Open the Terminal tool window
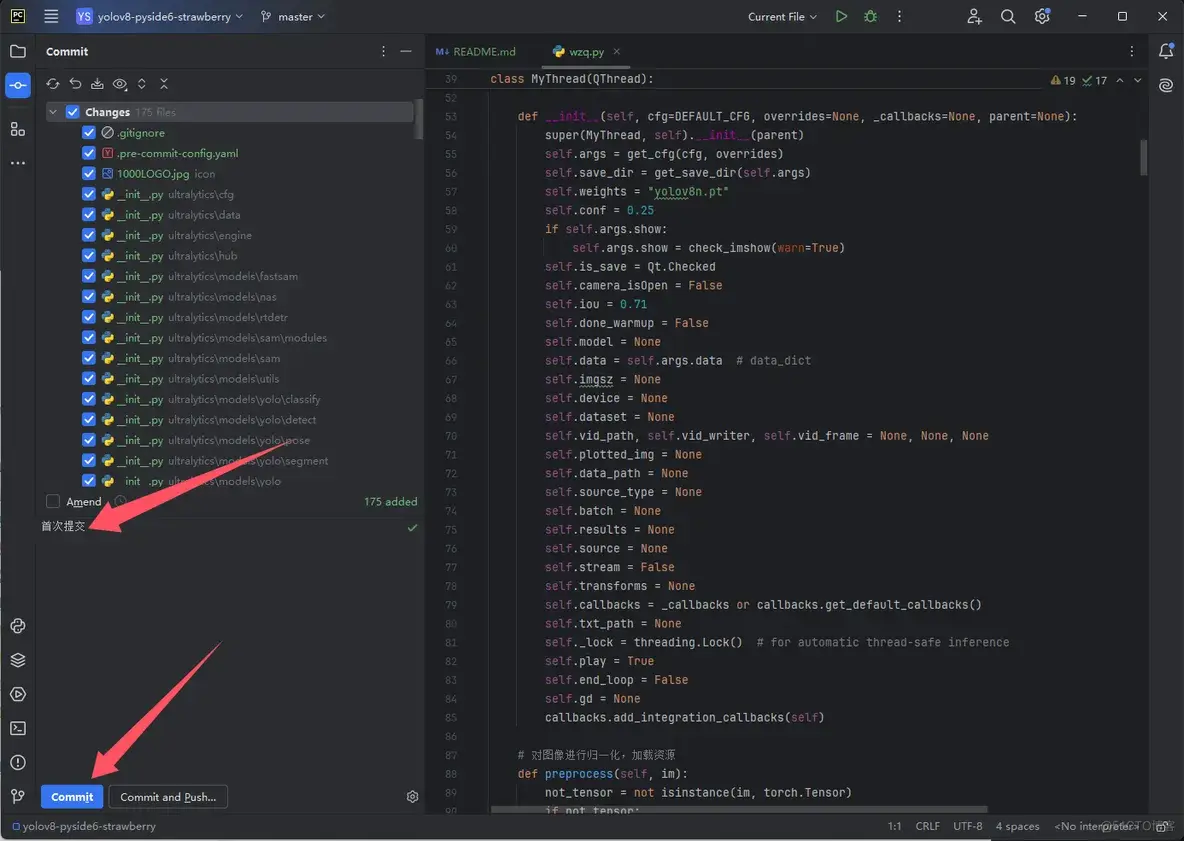The width and height of the screenshot is (1184, 841). coord(17,728)
